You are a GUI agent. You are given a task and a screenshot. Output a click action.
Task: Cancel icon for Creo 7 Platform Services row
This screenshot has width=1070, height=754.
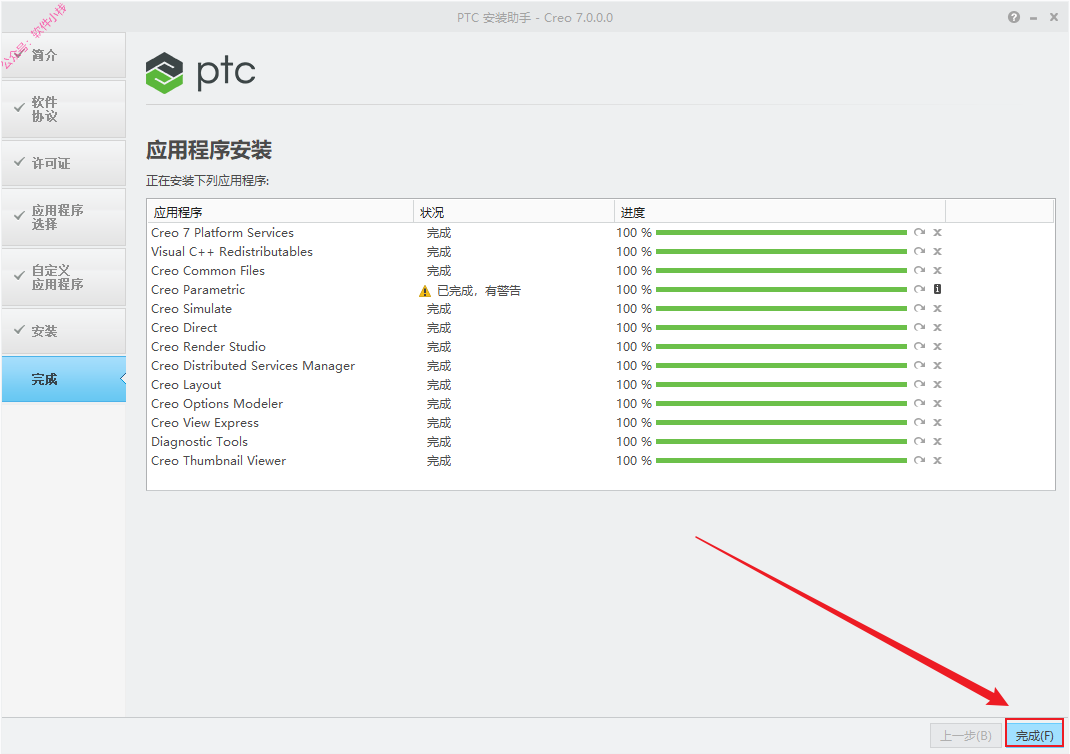pyautogui.click(x=938, y=233)
